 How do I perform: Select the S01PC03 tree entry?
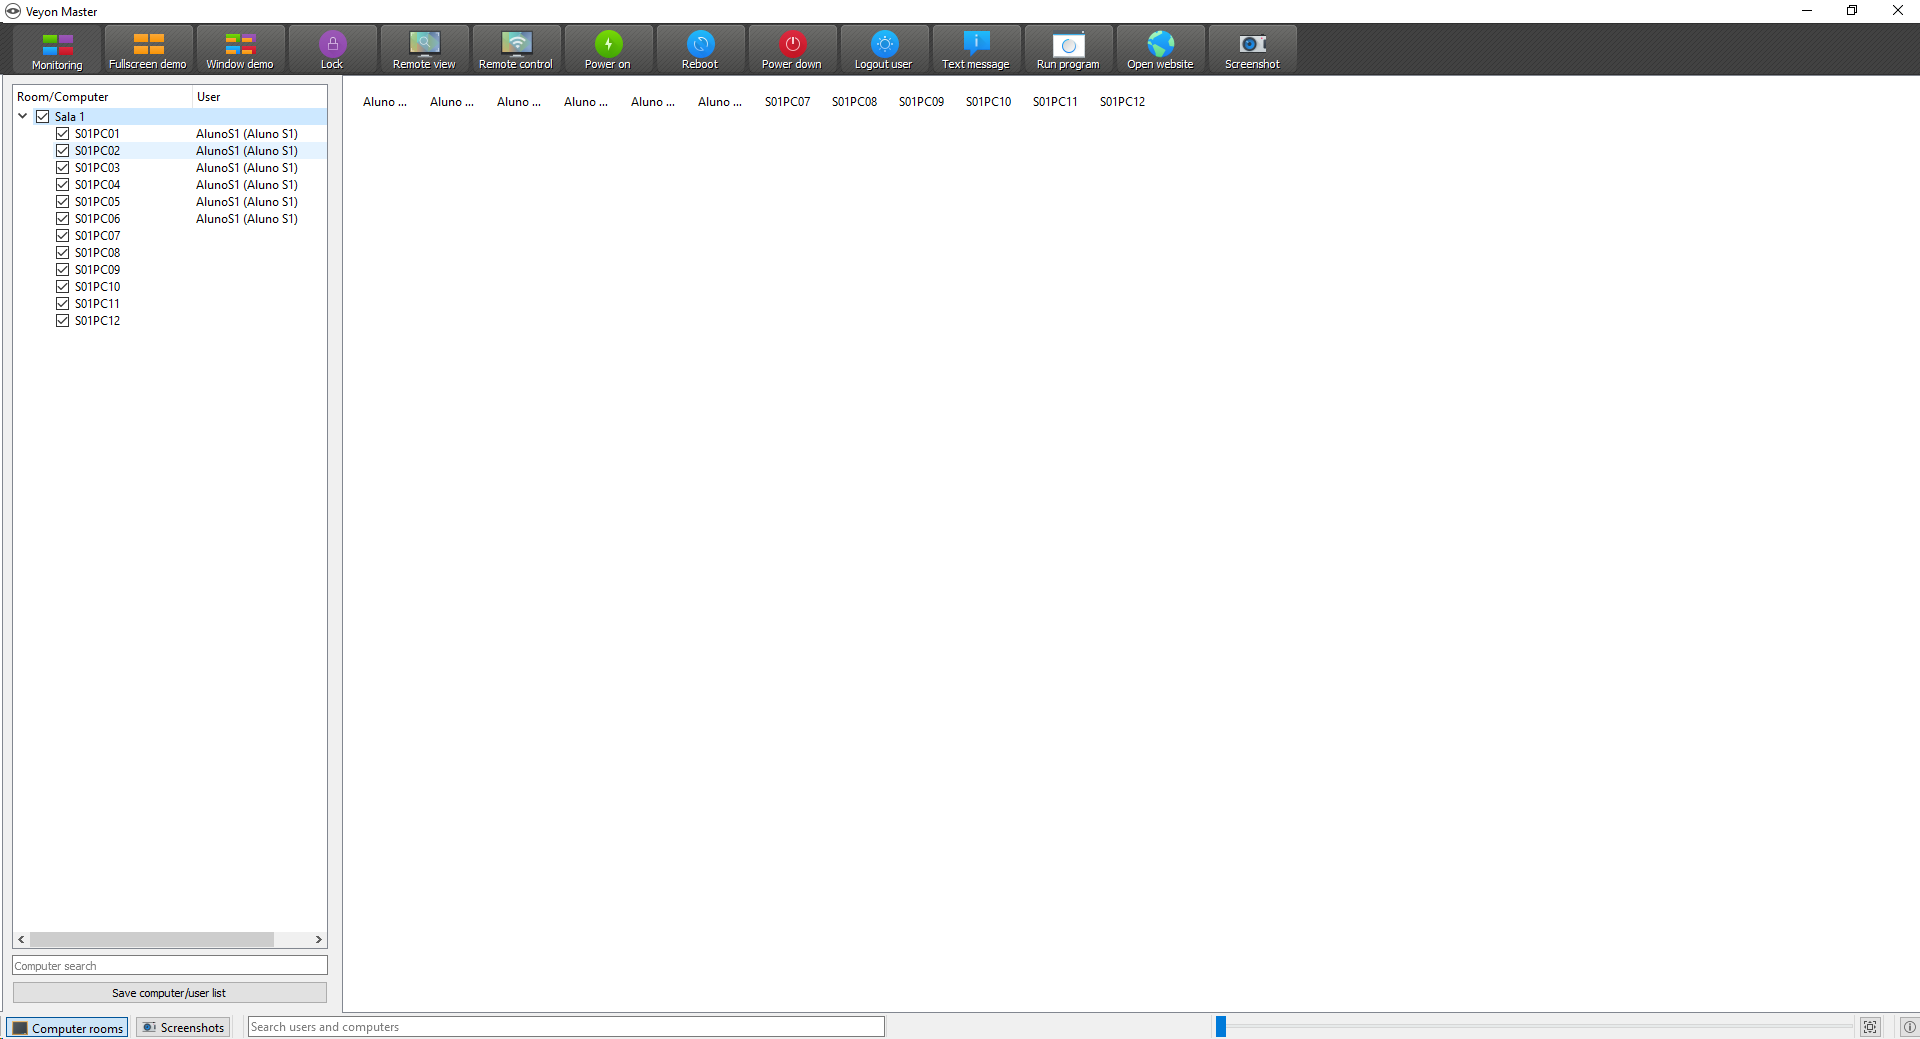[x=97, y=167]
